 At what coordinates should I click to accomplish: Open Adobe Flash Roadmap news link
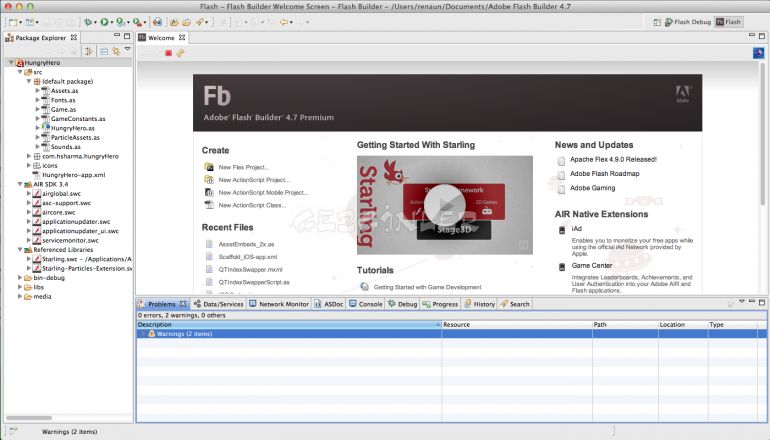coord(605,174)
